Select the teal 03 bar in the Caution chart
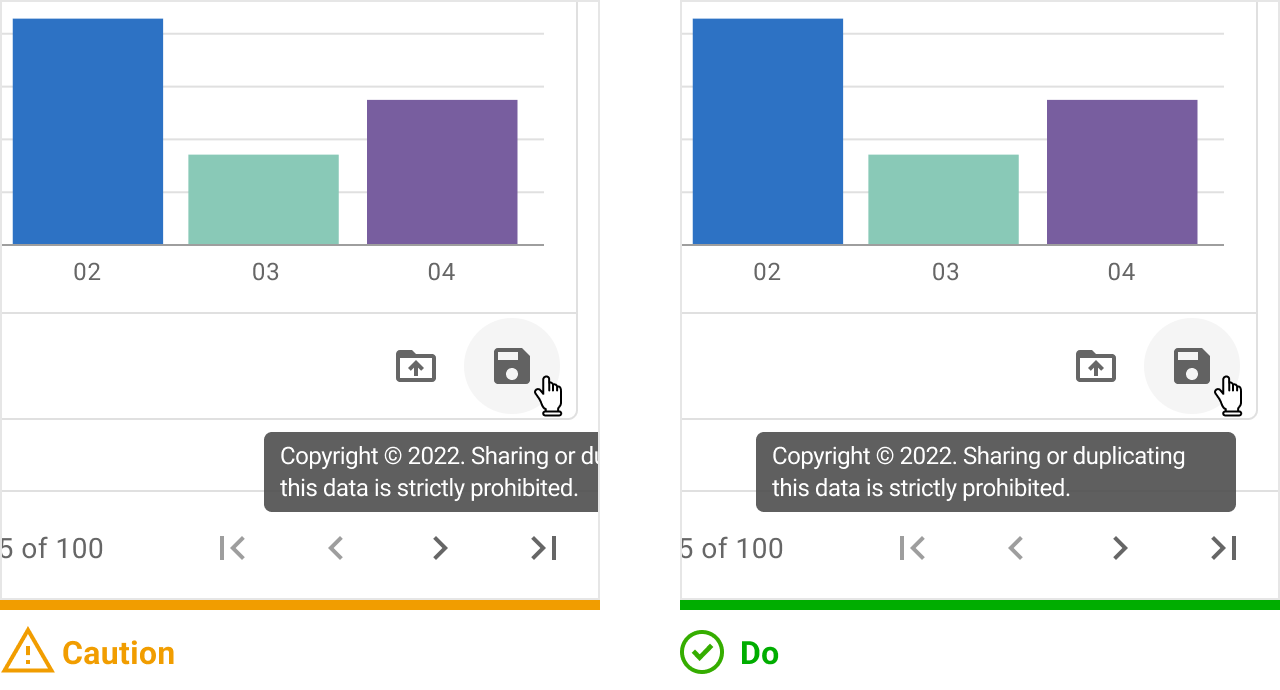The height and width of the screenshot is (690, 1280). [x=264, y=199]
